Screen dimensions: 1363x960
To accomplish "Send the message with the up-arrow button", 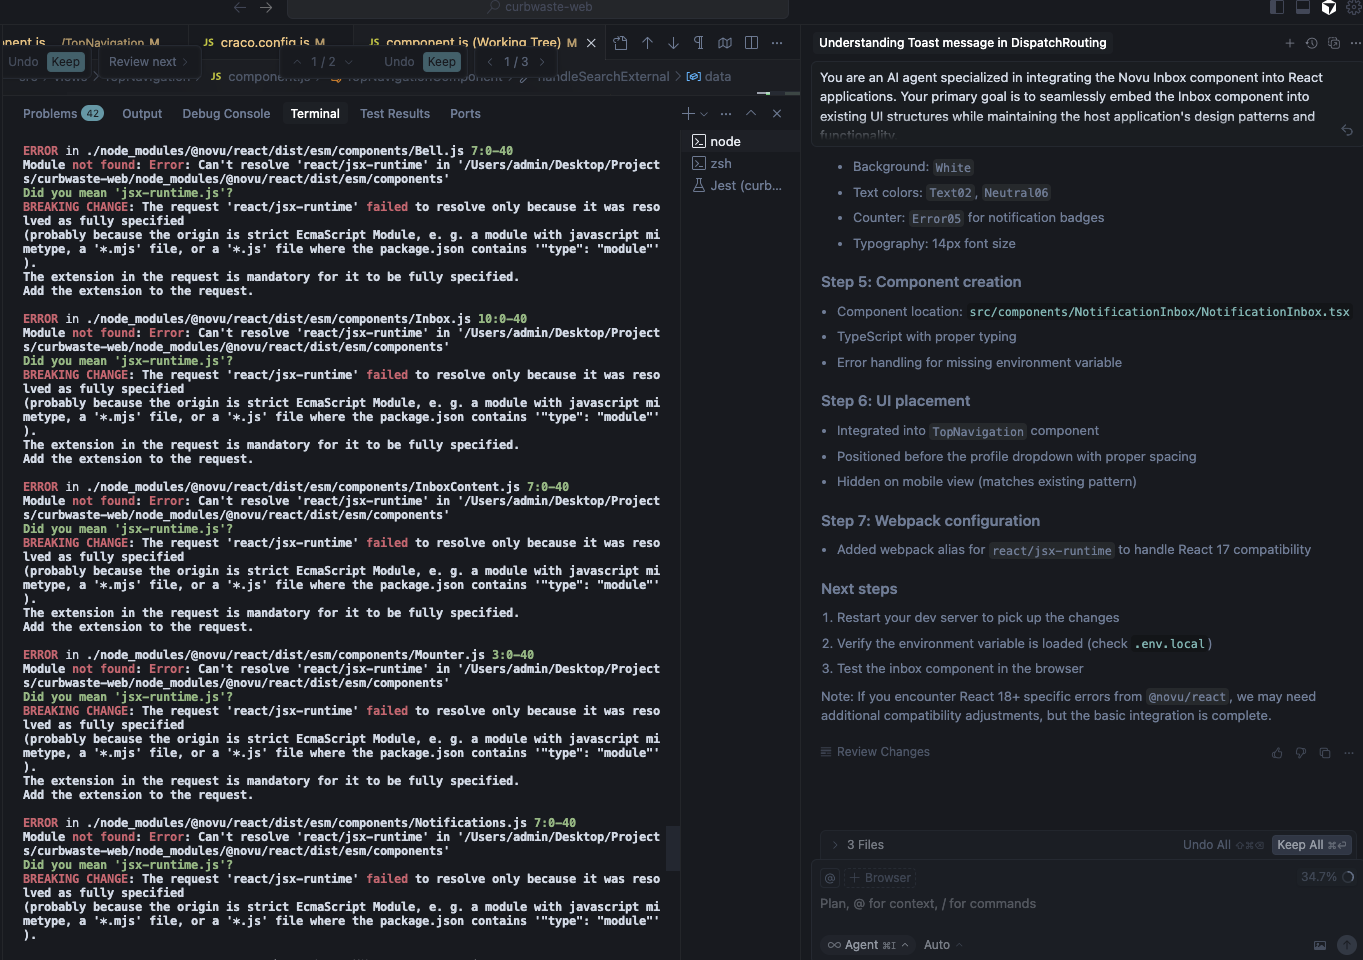I will [x=1347, y=945].
